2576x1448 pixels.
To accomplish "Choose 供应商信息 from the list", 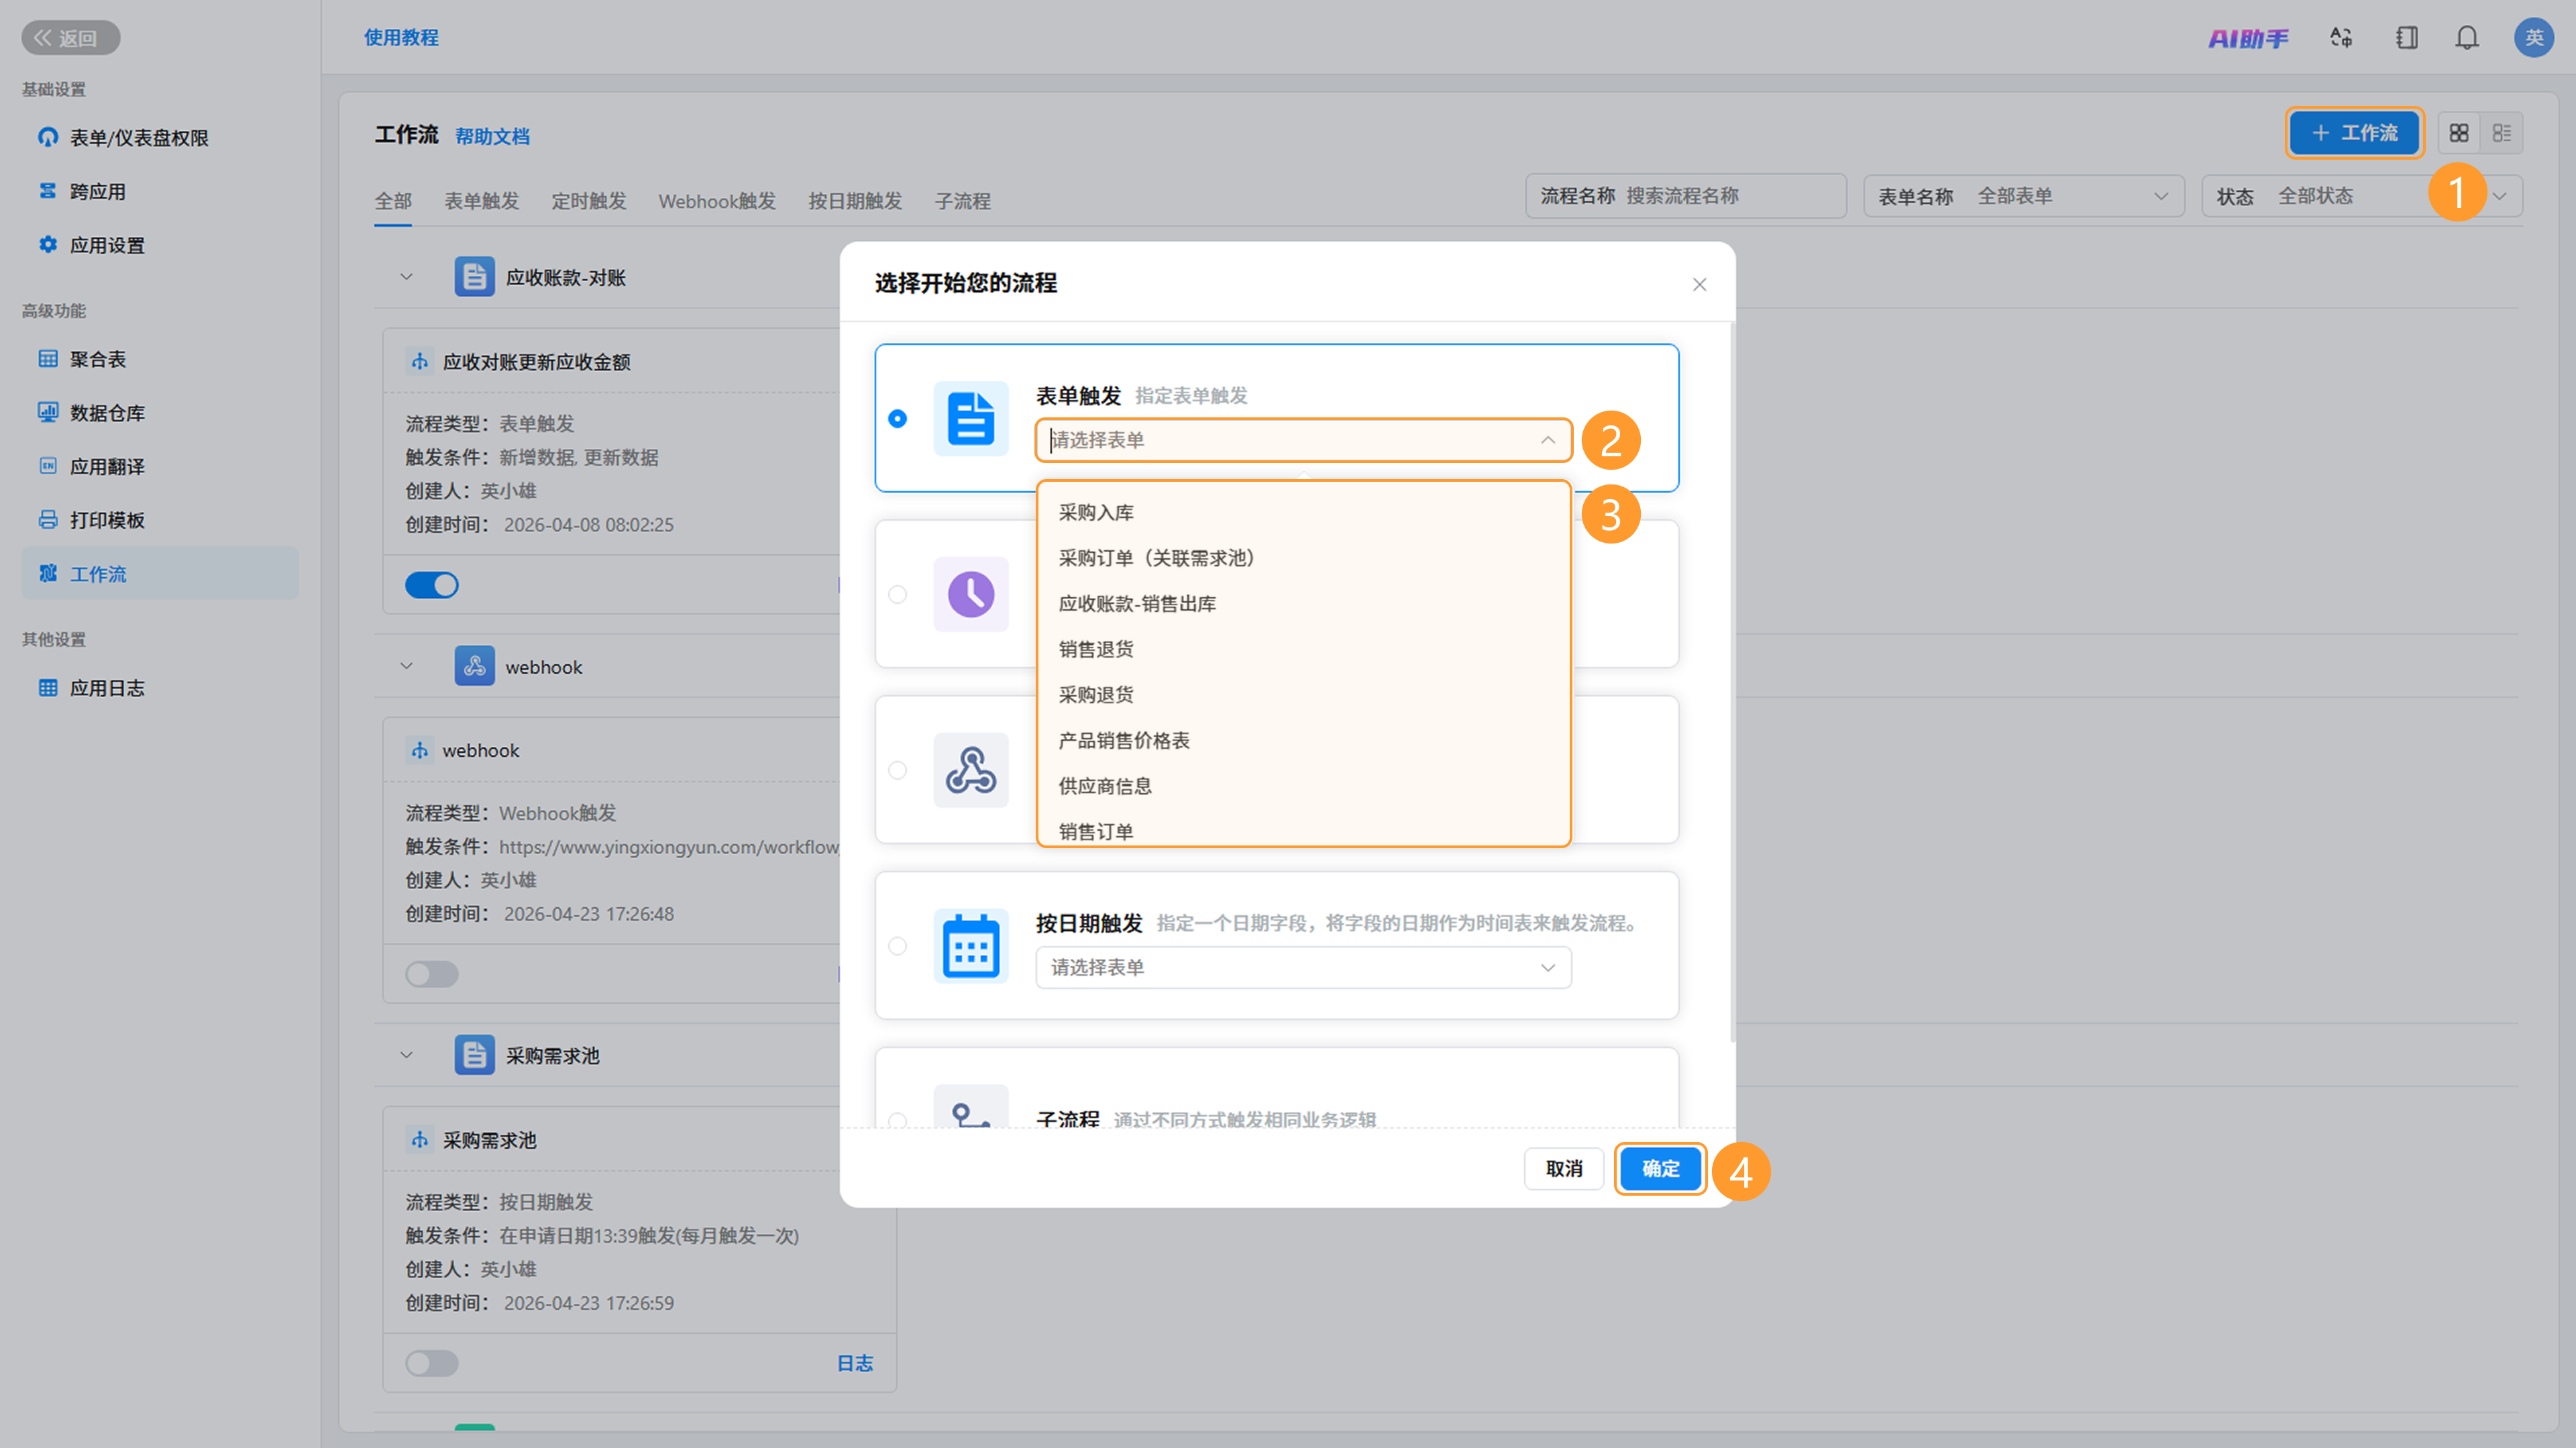I will pyautogui.click(x=1303, y=786).
